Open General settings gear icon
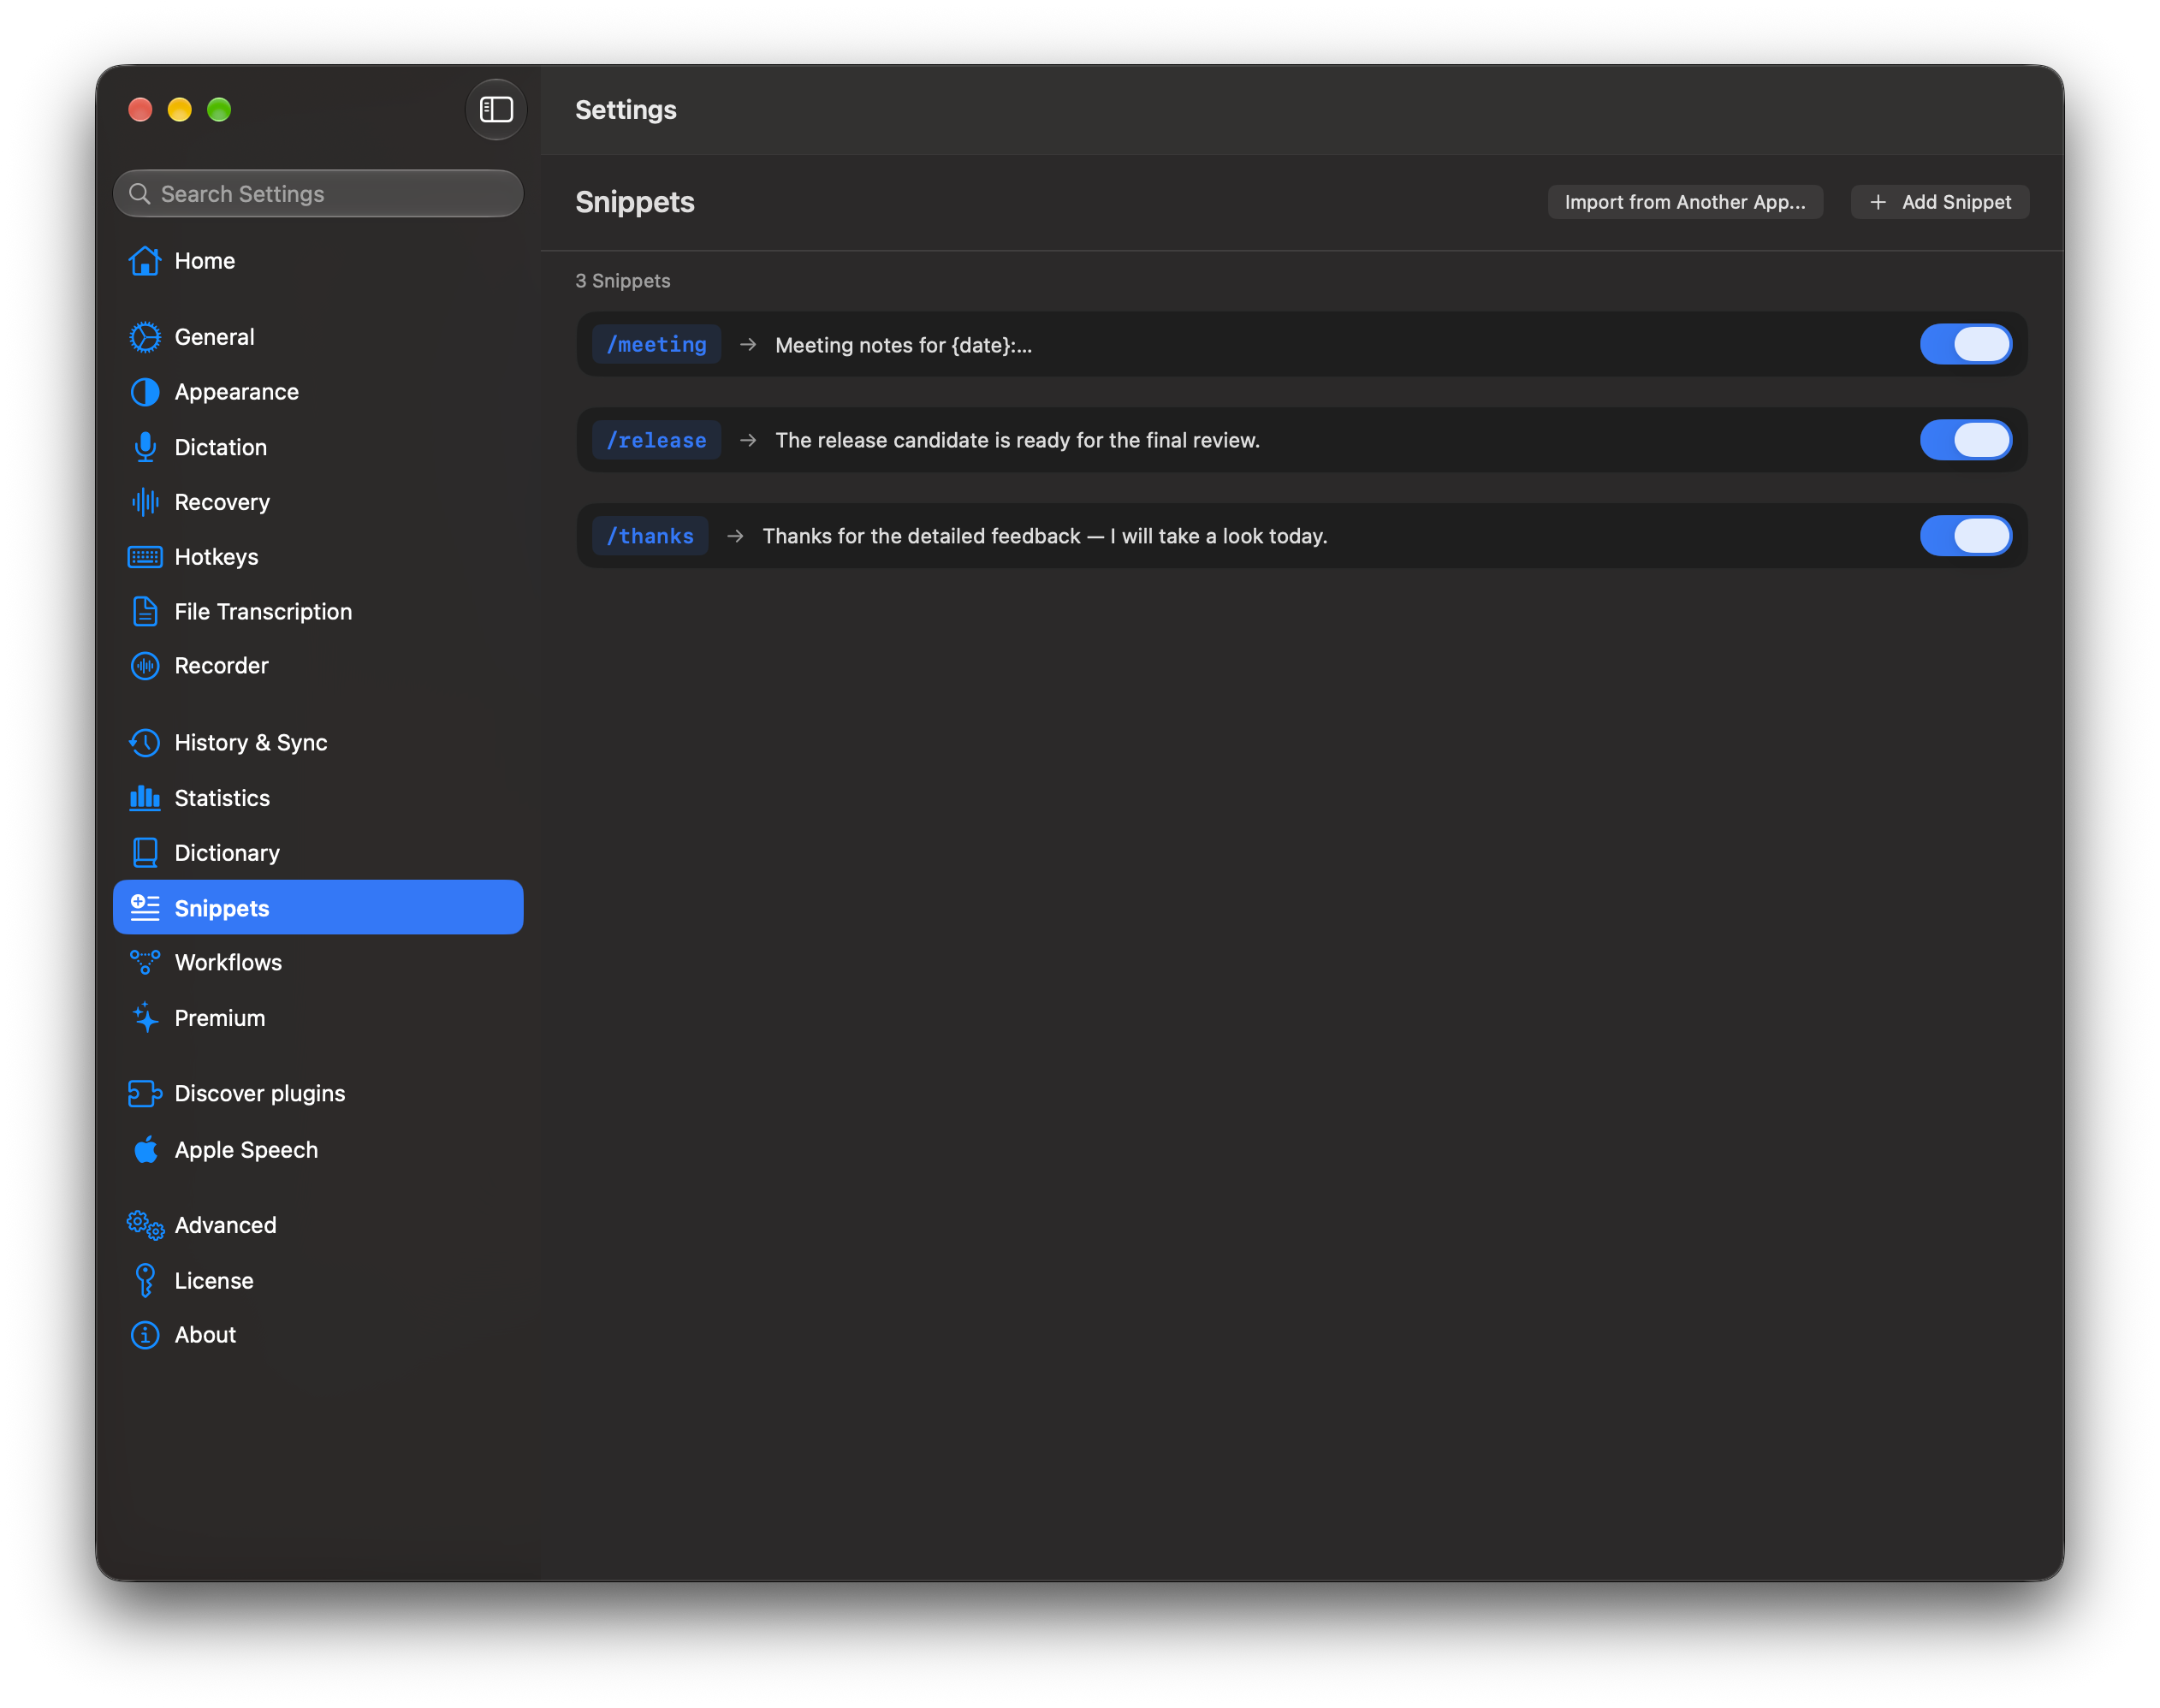The width and height of the screenshot is (2160, 1708). click(x=145, y=337)
